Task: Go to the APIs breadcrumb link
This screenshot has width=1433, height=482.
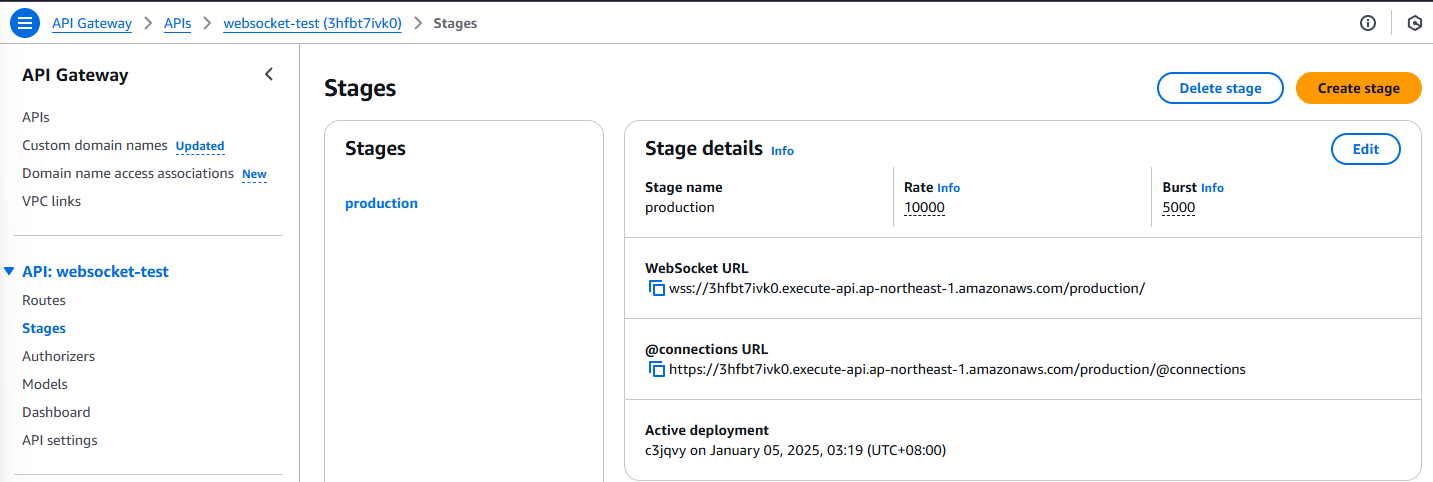Action: click(177, 23)
